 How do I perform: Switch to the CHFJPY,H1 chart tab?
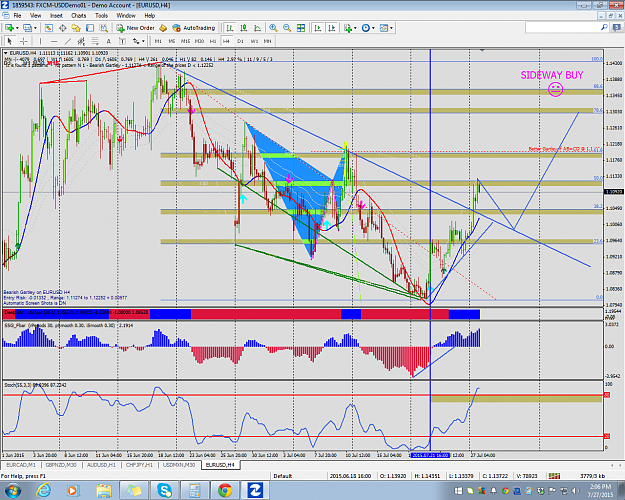[139, 465]
